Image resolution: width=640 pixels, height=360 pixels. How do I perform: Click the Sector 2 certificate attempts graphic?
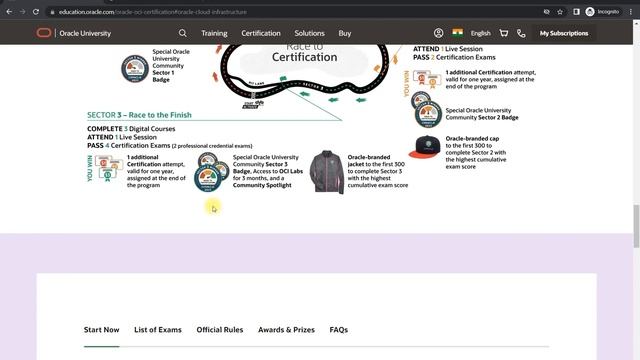427,79
